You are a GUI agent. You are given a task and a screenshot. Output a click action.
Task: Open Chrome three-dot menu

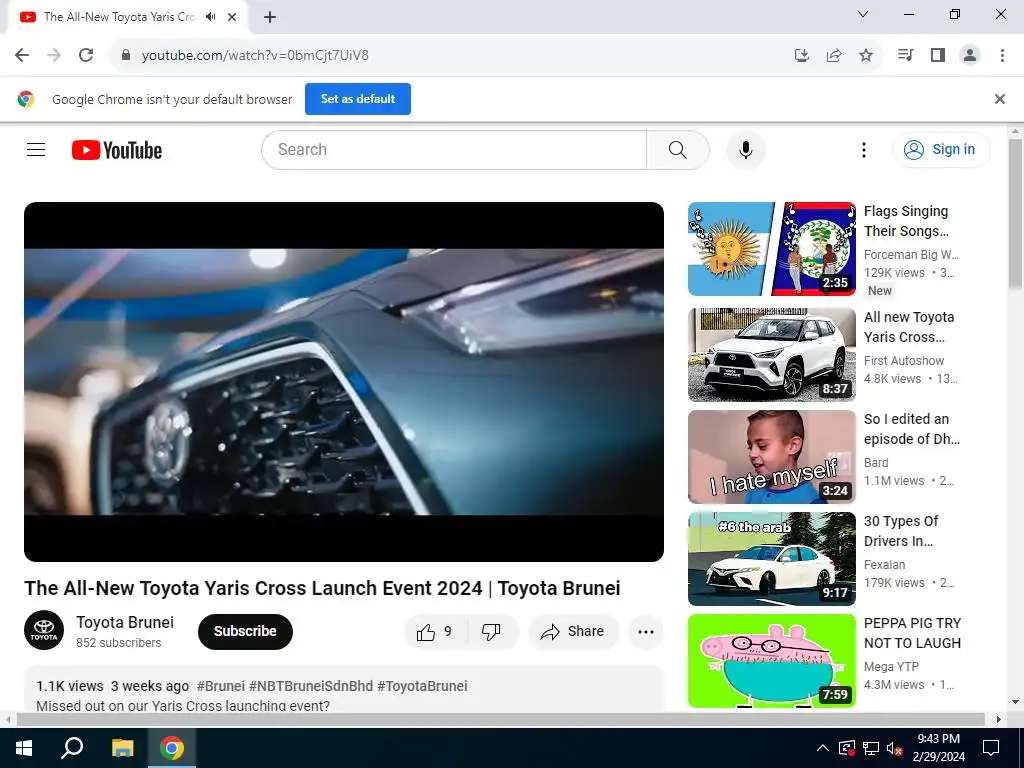coord(1002,55)
